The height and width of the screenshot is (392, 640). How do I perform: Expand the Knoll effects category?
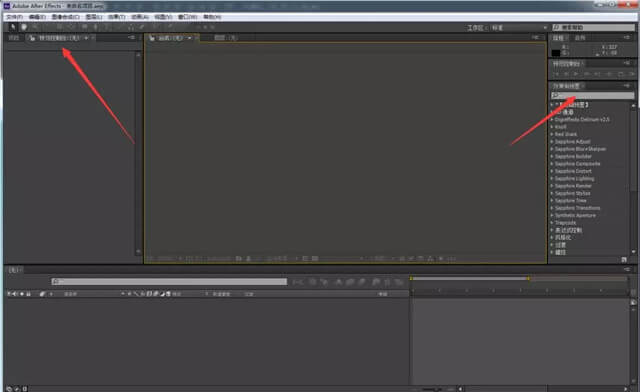[x=552, y=127]
